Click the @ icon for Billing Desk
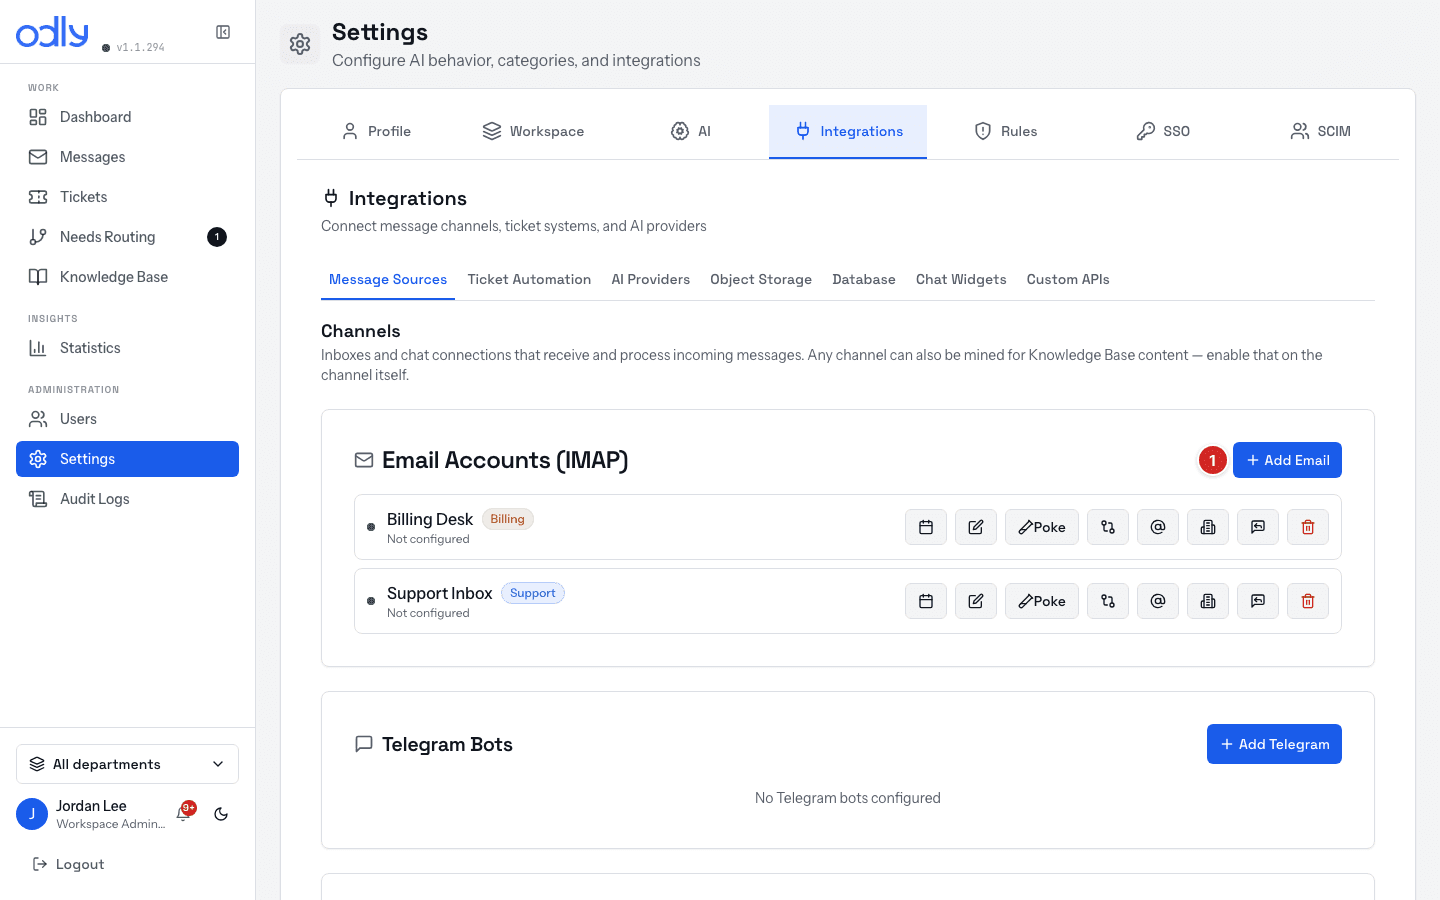The image size is (1440, 900). tap(1158, 527)
